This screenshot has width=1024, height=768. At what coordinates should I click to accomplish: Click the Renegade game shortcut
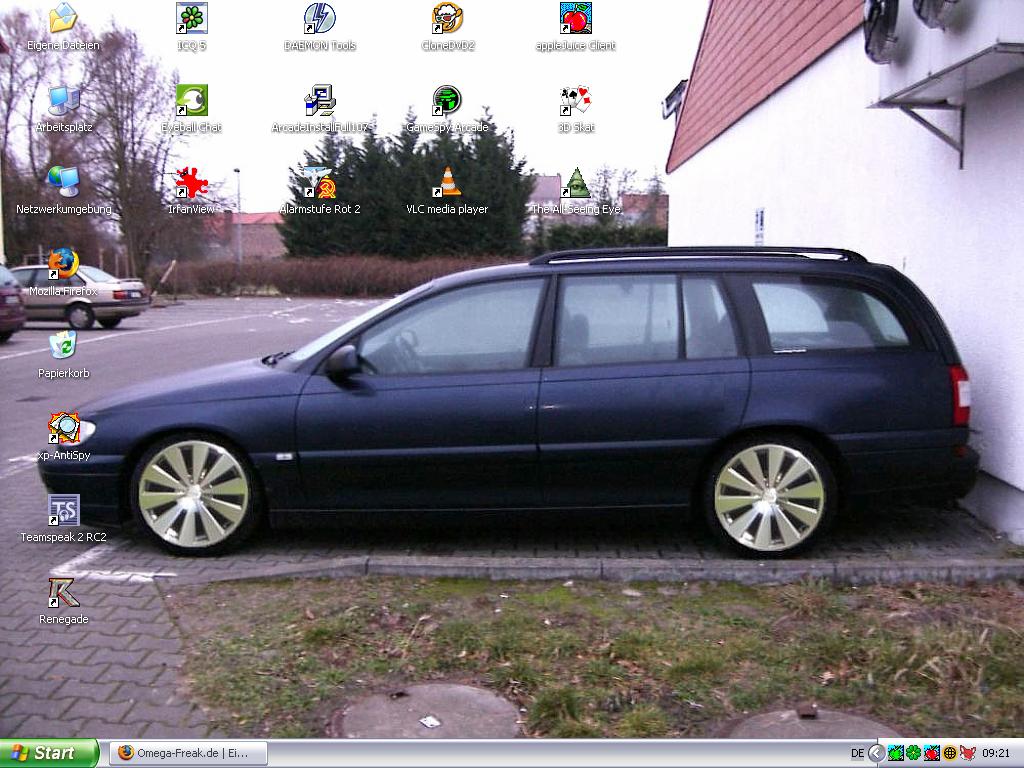pos(63,593)
